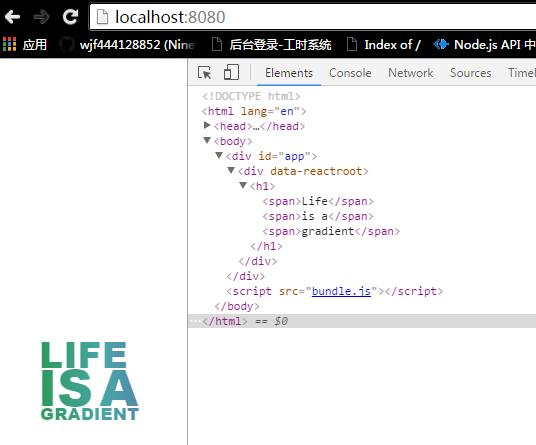Toggle the device toolbar icon
The height and width of the screenshot is (445, 536).
tap(231, 72)
